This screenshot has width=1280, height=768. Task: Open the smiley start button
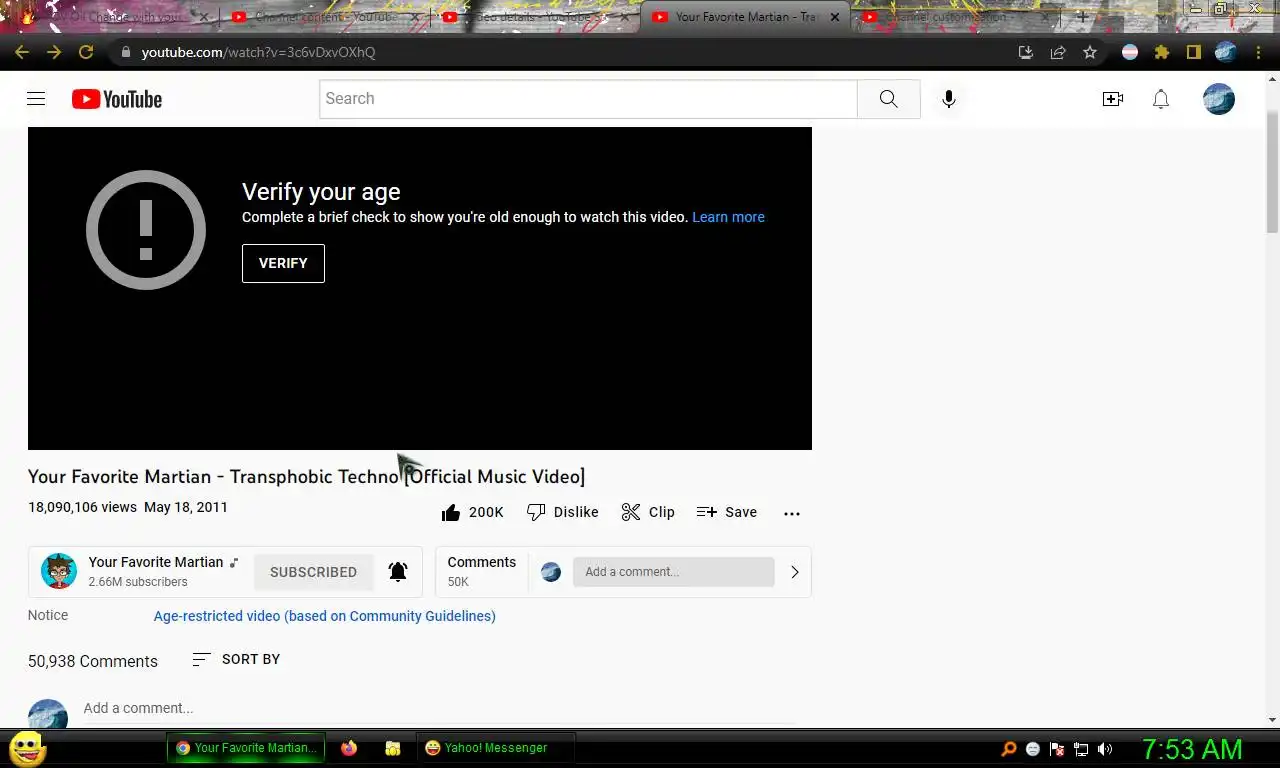(x=27, y=748)
